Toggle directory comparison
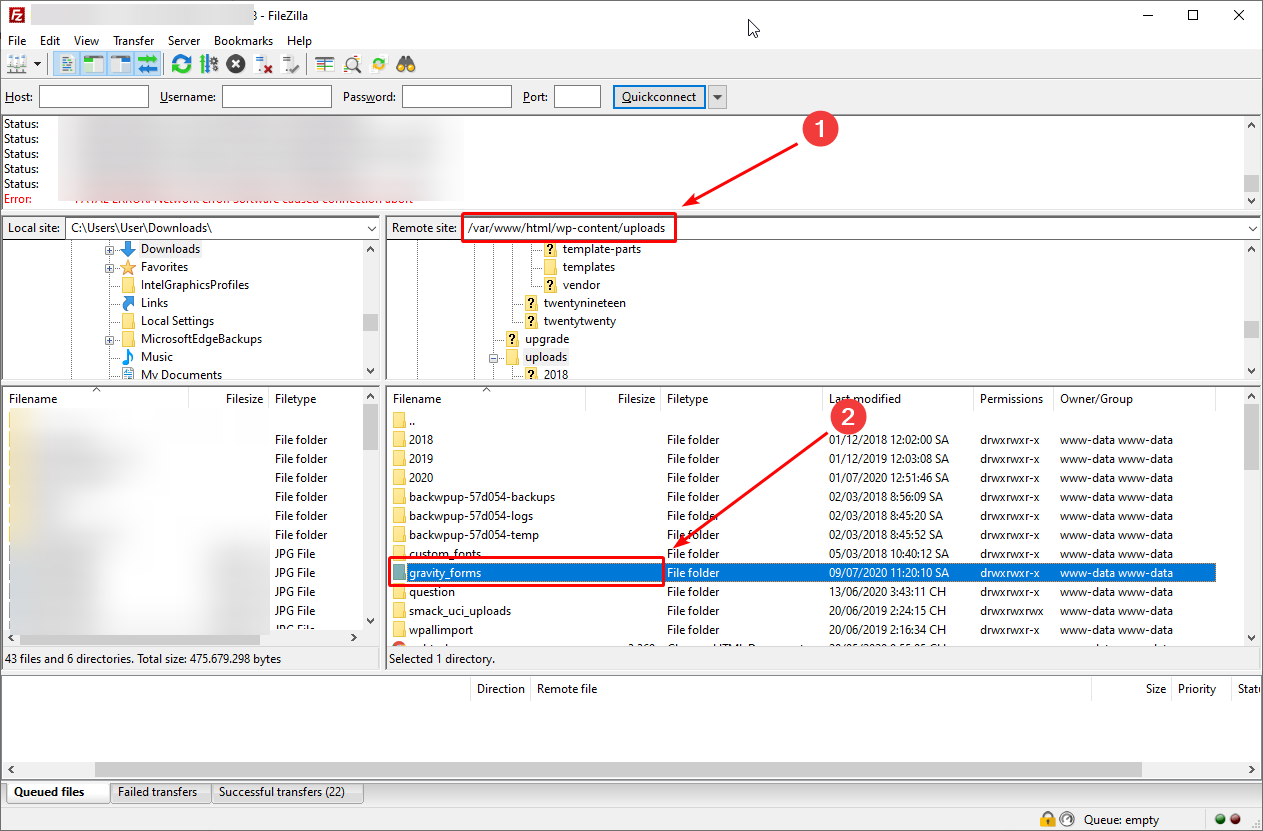 (x=352, y=64)
